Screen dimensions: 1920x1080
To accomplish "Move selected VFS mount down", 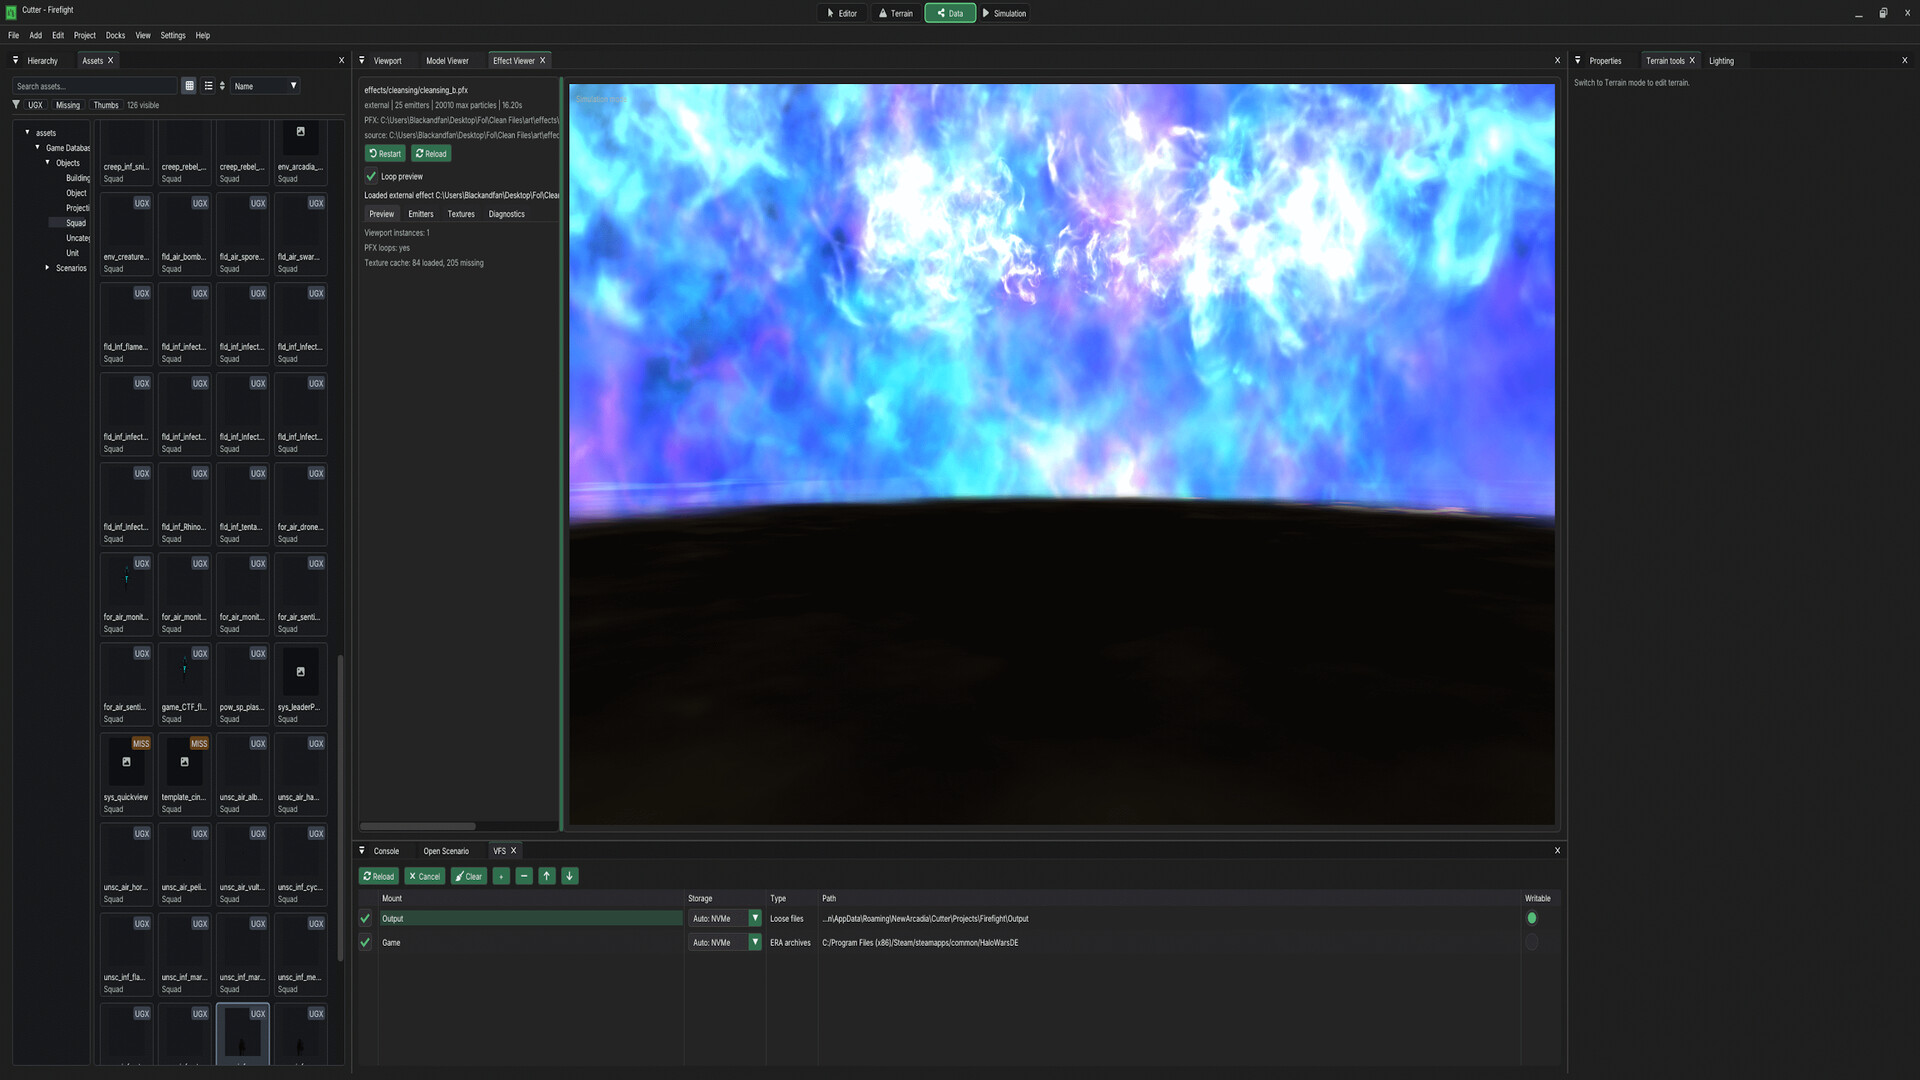I will tap(570, 876).
